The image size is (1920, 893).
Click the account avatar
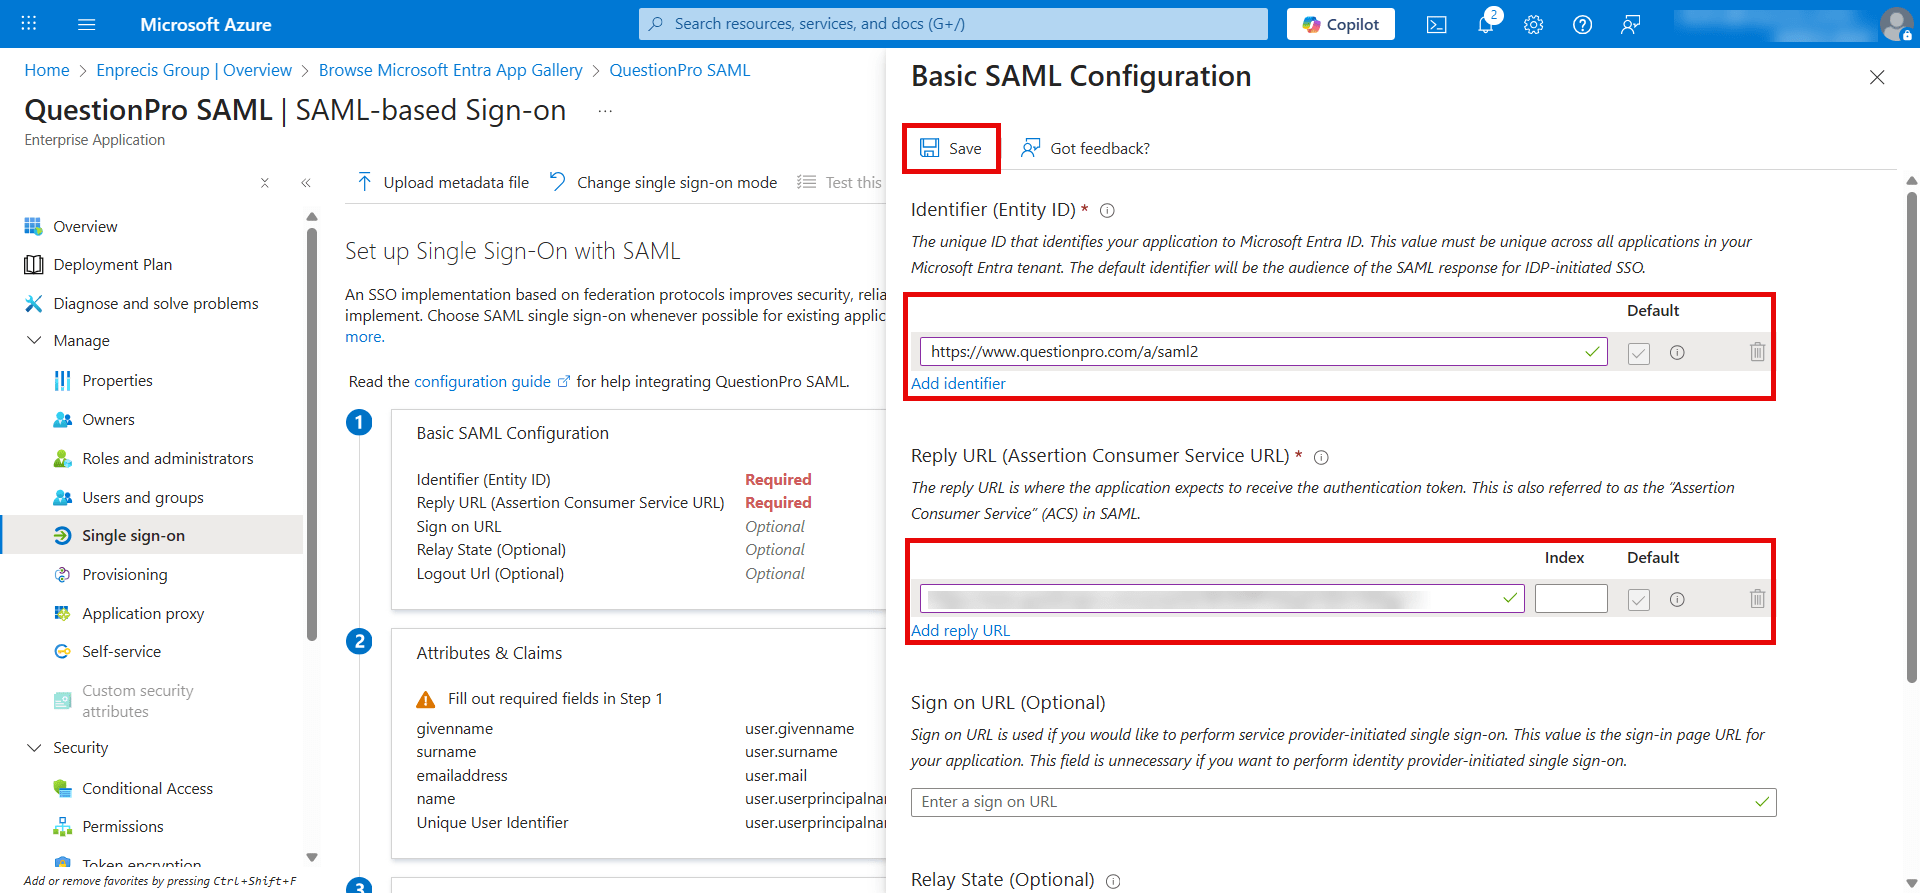coord(1896,24)
